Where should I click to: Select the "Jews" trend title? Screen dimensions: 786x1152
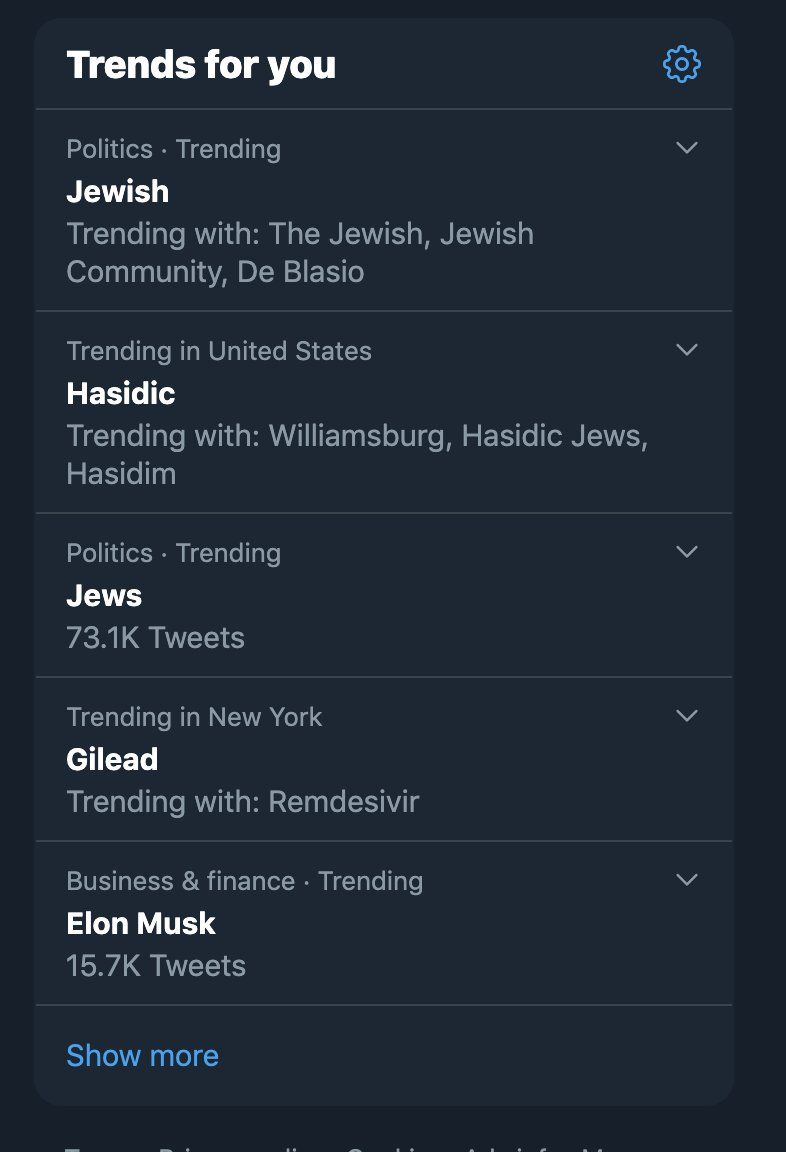[x=104, y=595]
